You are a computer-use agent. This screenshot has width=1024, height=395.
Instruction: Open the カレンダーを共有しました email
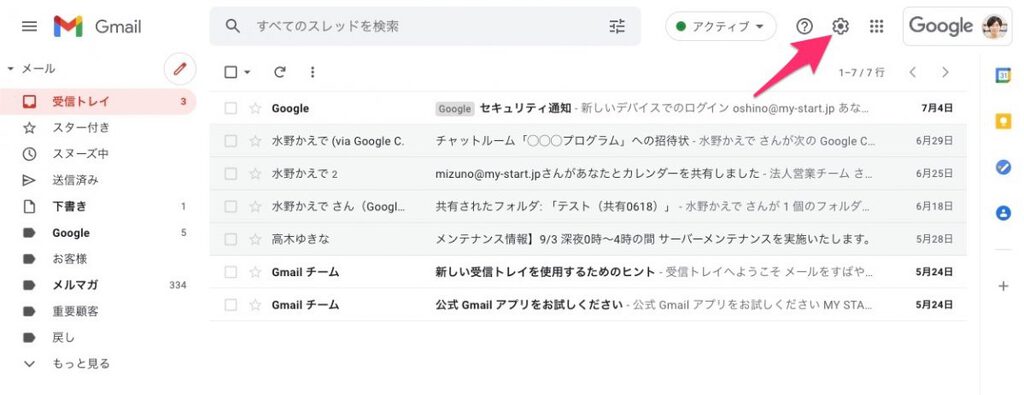(588, 174)
